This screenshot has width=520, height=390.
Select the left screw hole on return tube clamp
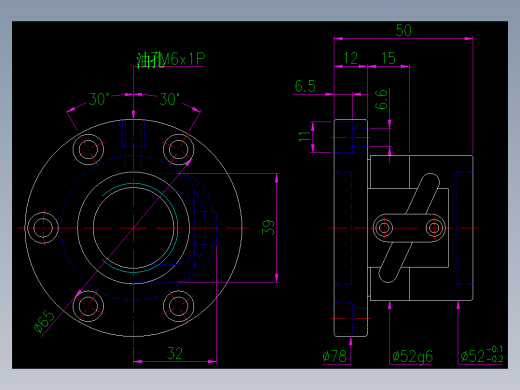[x=384, y=228]
